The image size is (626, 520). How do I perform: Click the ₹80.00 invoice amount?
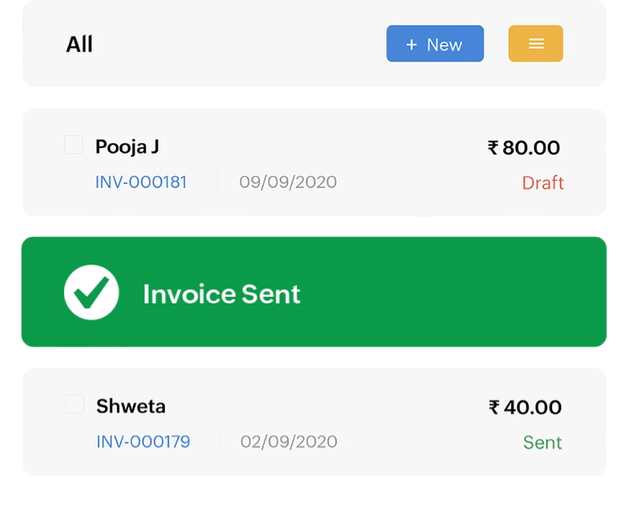(x=523, y=147)
